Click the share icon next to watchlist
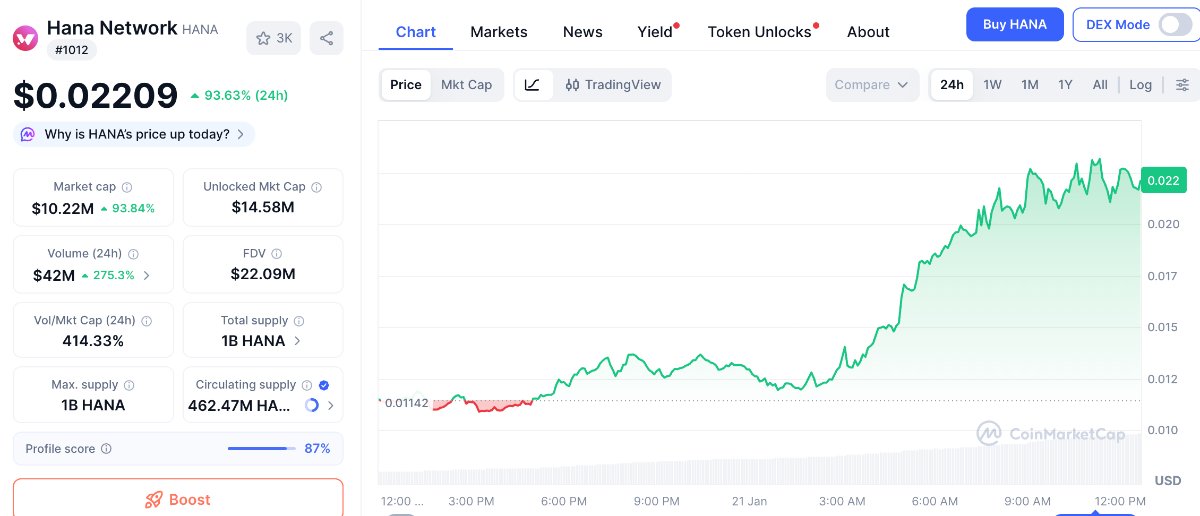Viewport: 1200px width, 516px height. [327, 38]
